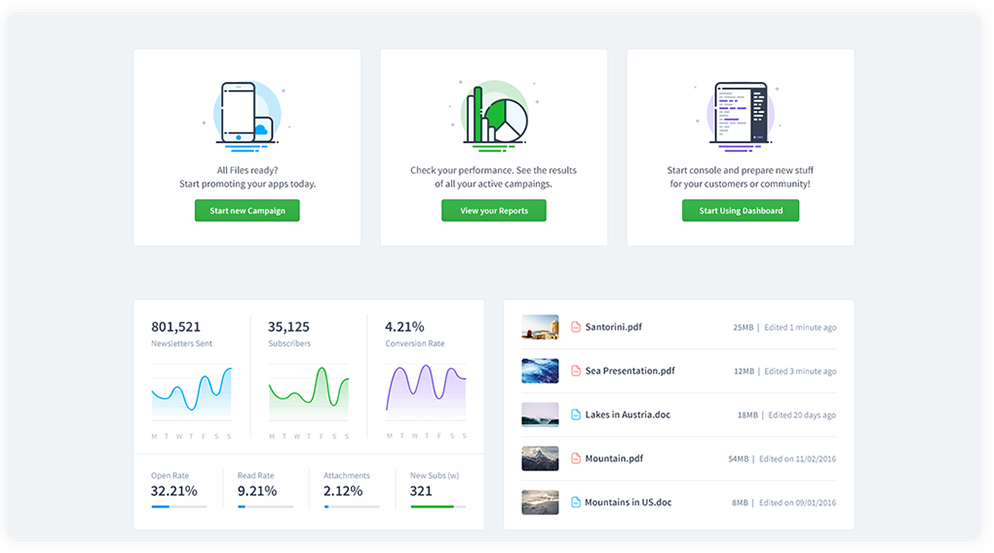Click the 'Conversion Rate' label
Screen dimensions: 994x553
(x=415, y=344)
